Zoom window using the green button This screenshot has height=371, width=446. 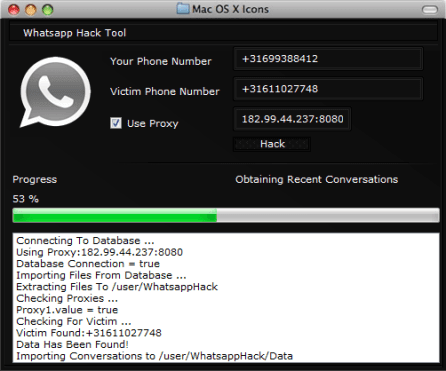tap(48, 10)
